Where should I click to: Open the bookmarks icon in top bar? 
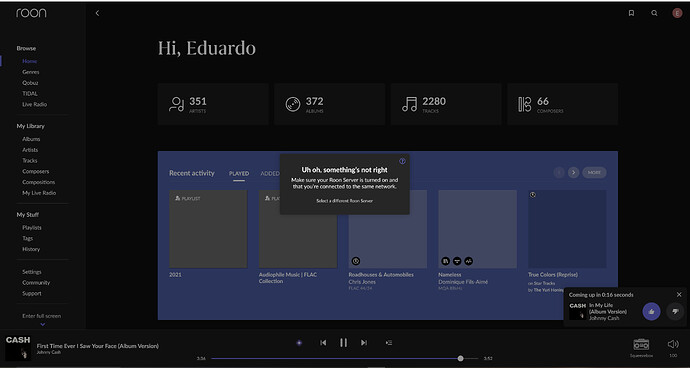tap(631, 13)
